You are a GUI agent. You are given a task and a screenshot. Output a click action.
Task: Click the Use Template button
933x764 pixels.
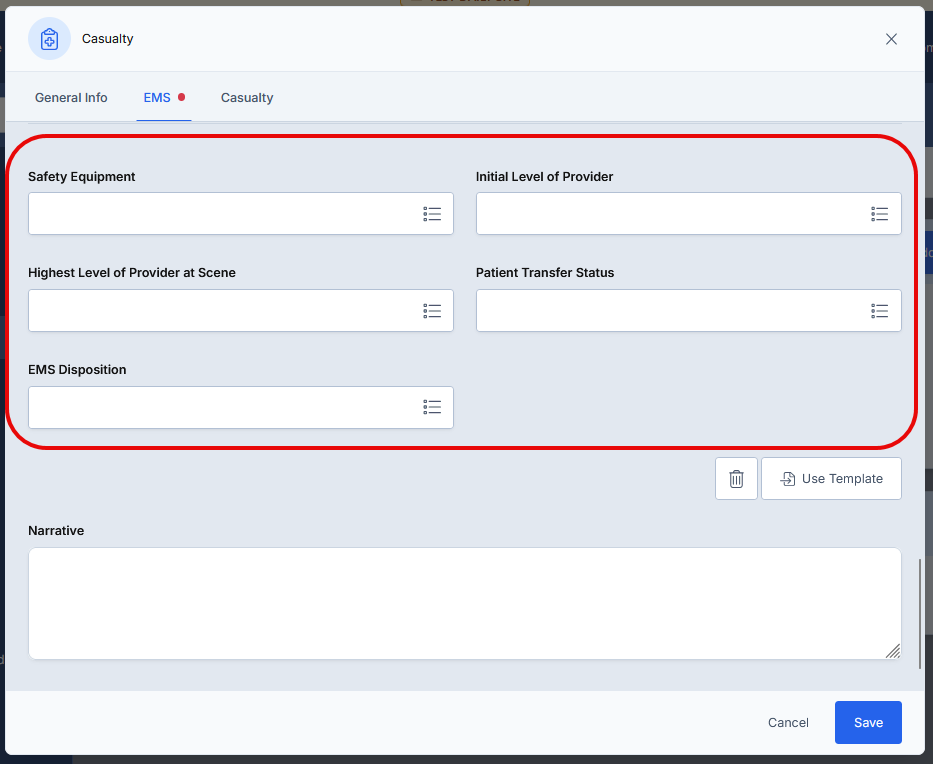(831, 478)
